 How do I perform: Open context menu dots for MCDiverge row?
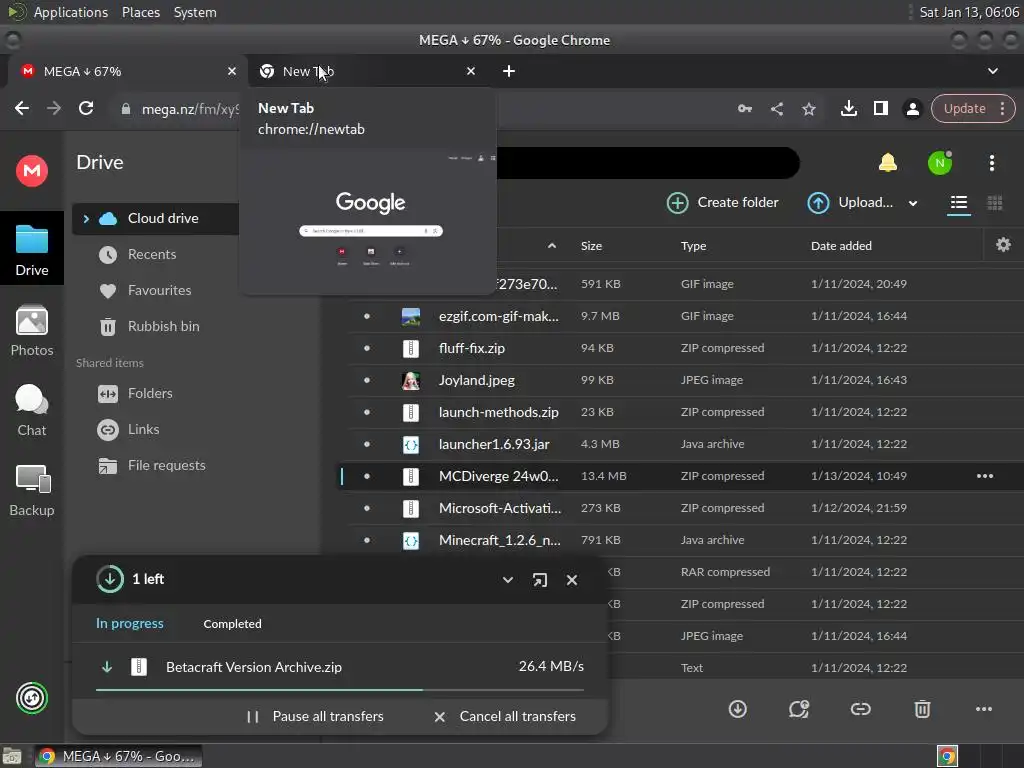tap(985, 476)
